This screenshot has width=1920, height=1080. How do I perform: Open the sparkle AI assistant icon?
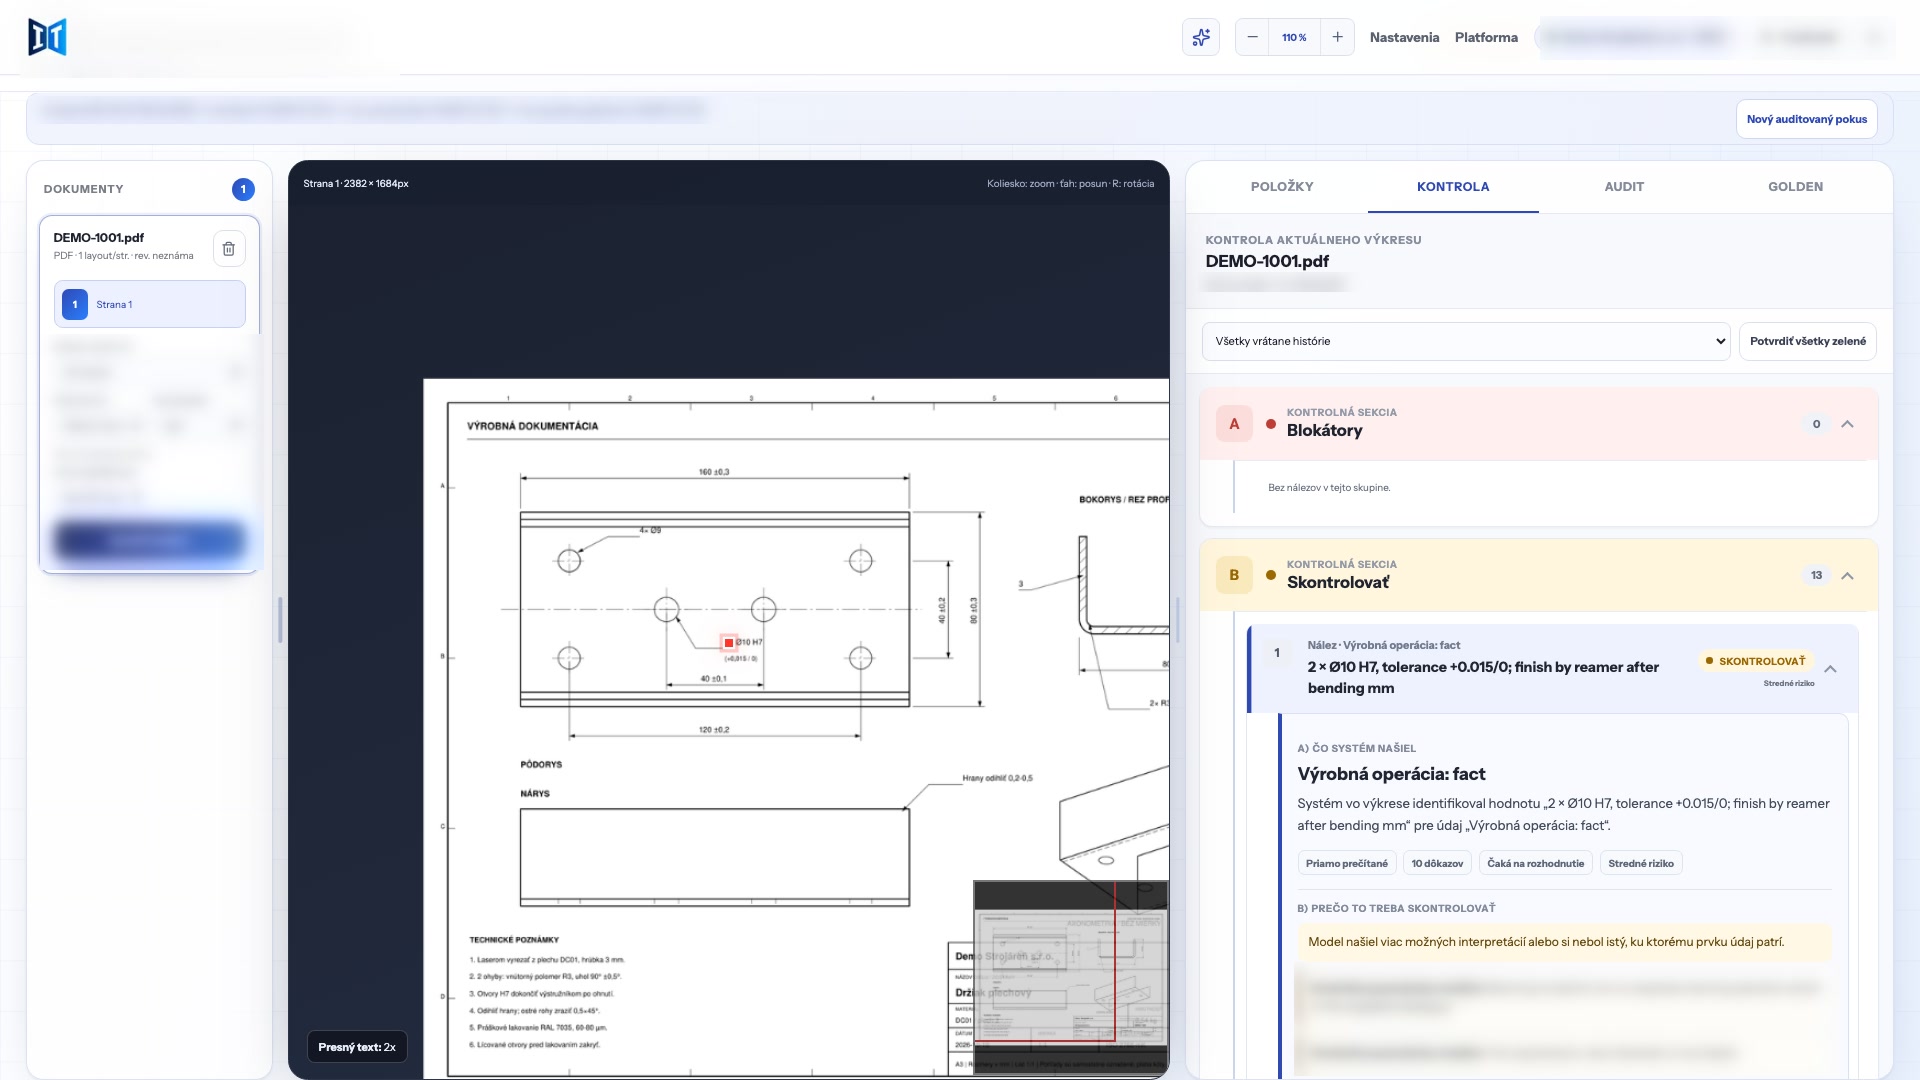[1200, 37]
